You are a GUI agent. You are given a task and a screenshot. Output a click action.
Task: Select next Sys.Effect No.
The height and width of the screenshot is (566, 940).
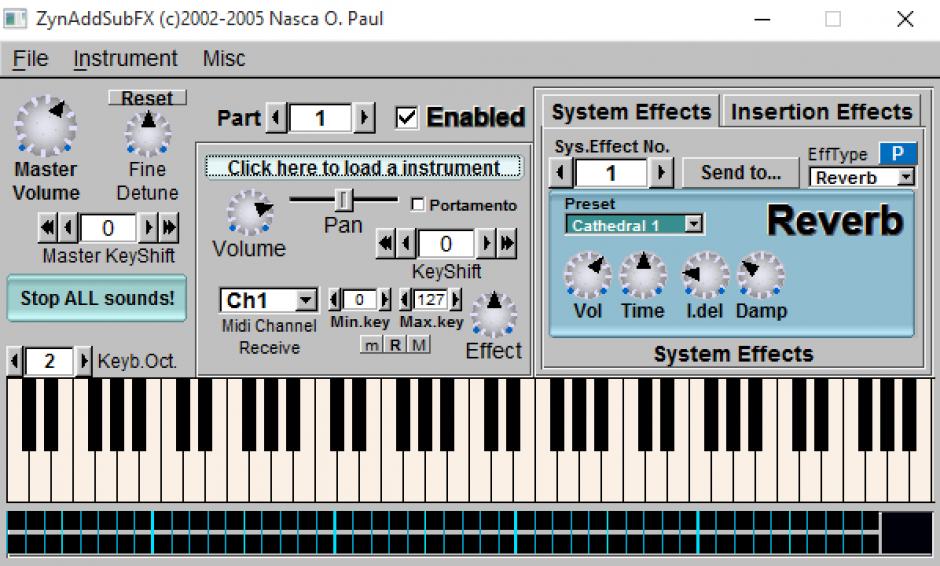[661, 173]
